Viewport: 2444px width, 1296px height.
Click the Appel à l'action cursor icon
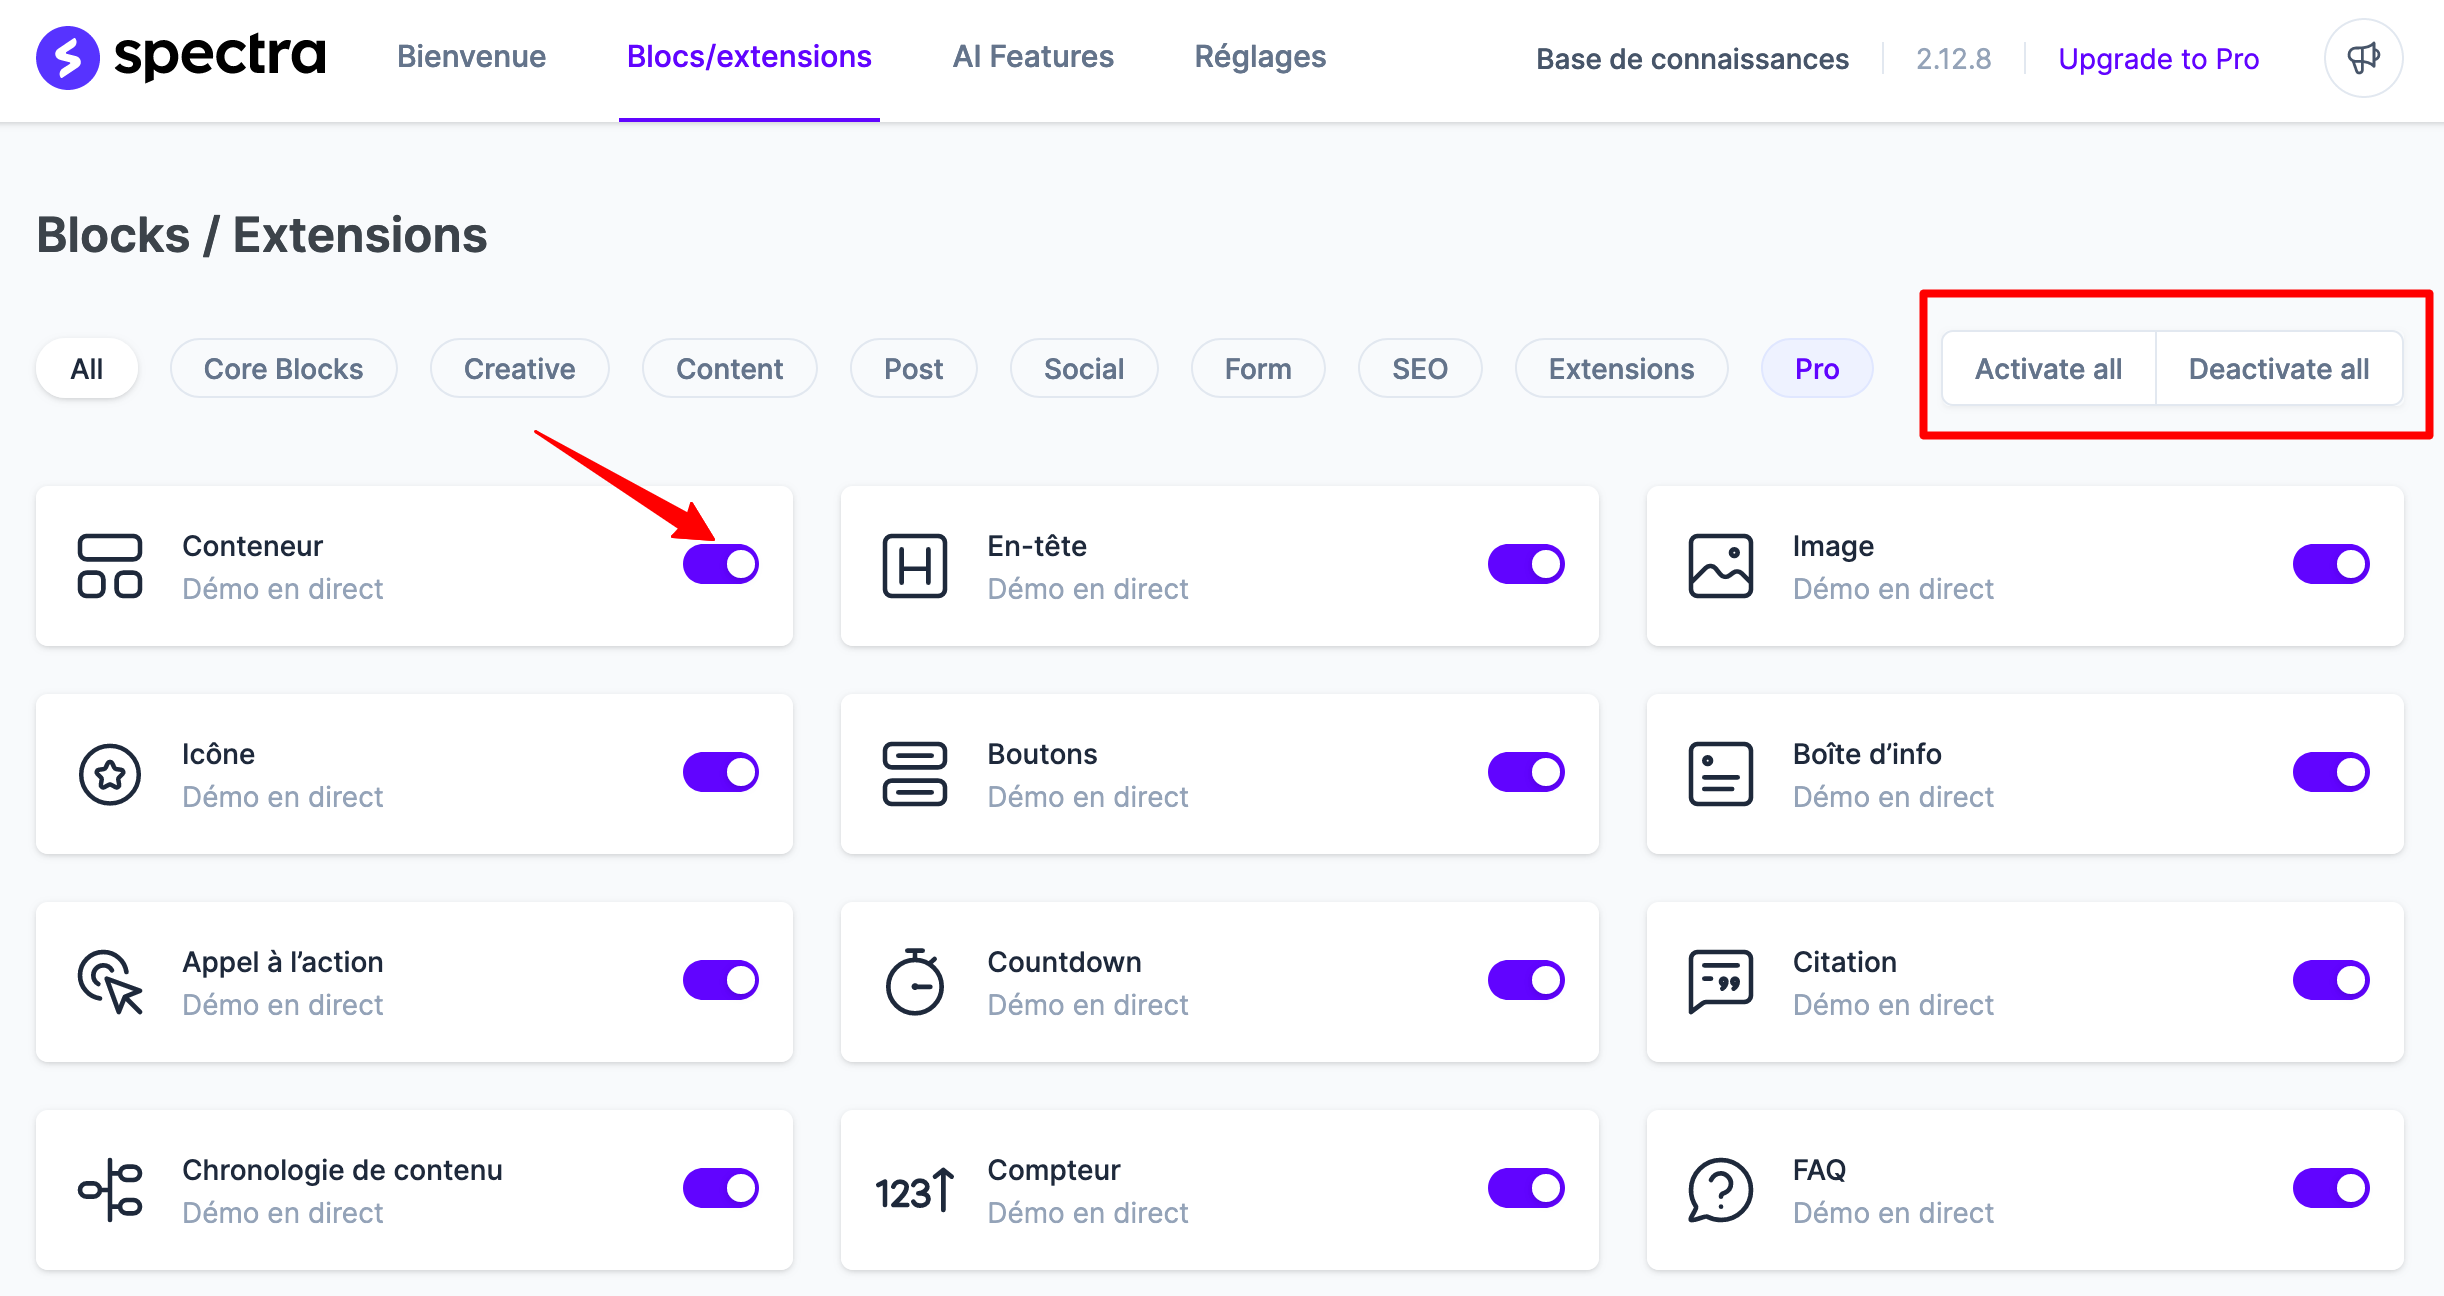tap(110, 982)
